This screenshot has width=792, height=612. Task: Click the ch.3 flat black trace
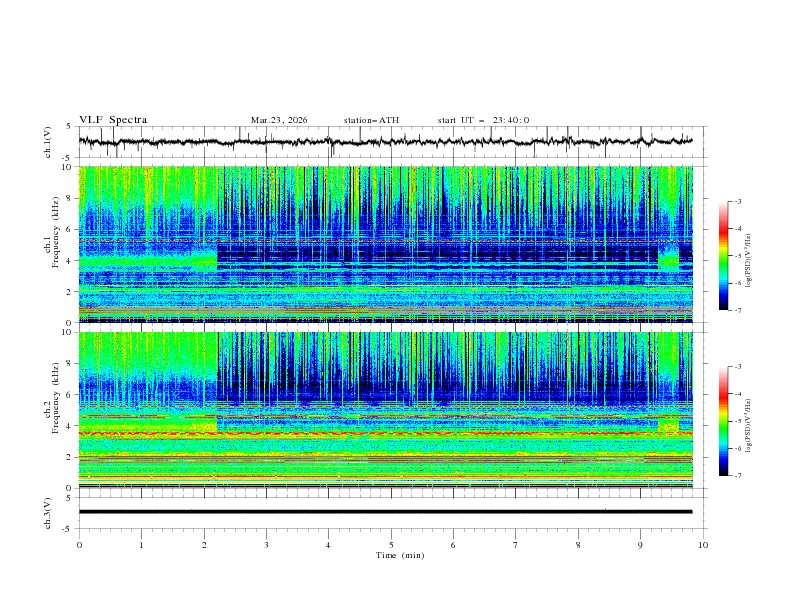pyautogui.click(x=385, y=512)
